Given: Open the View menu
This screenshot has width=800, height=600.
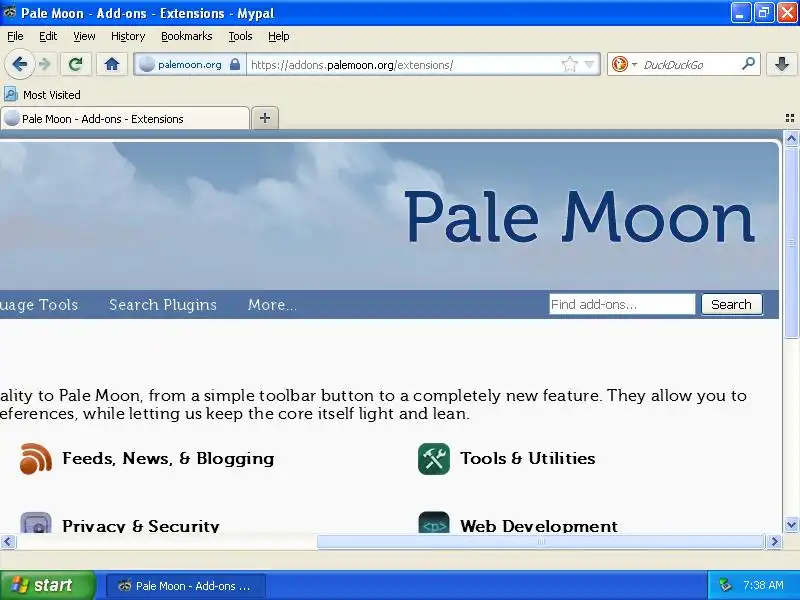Looking at the screenshot, I should pos(84,36).
